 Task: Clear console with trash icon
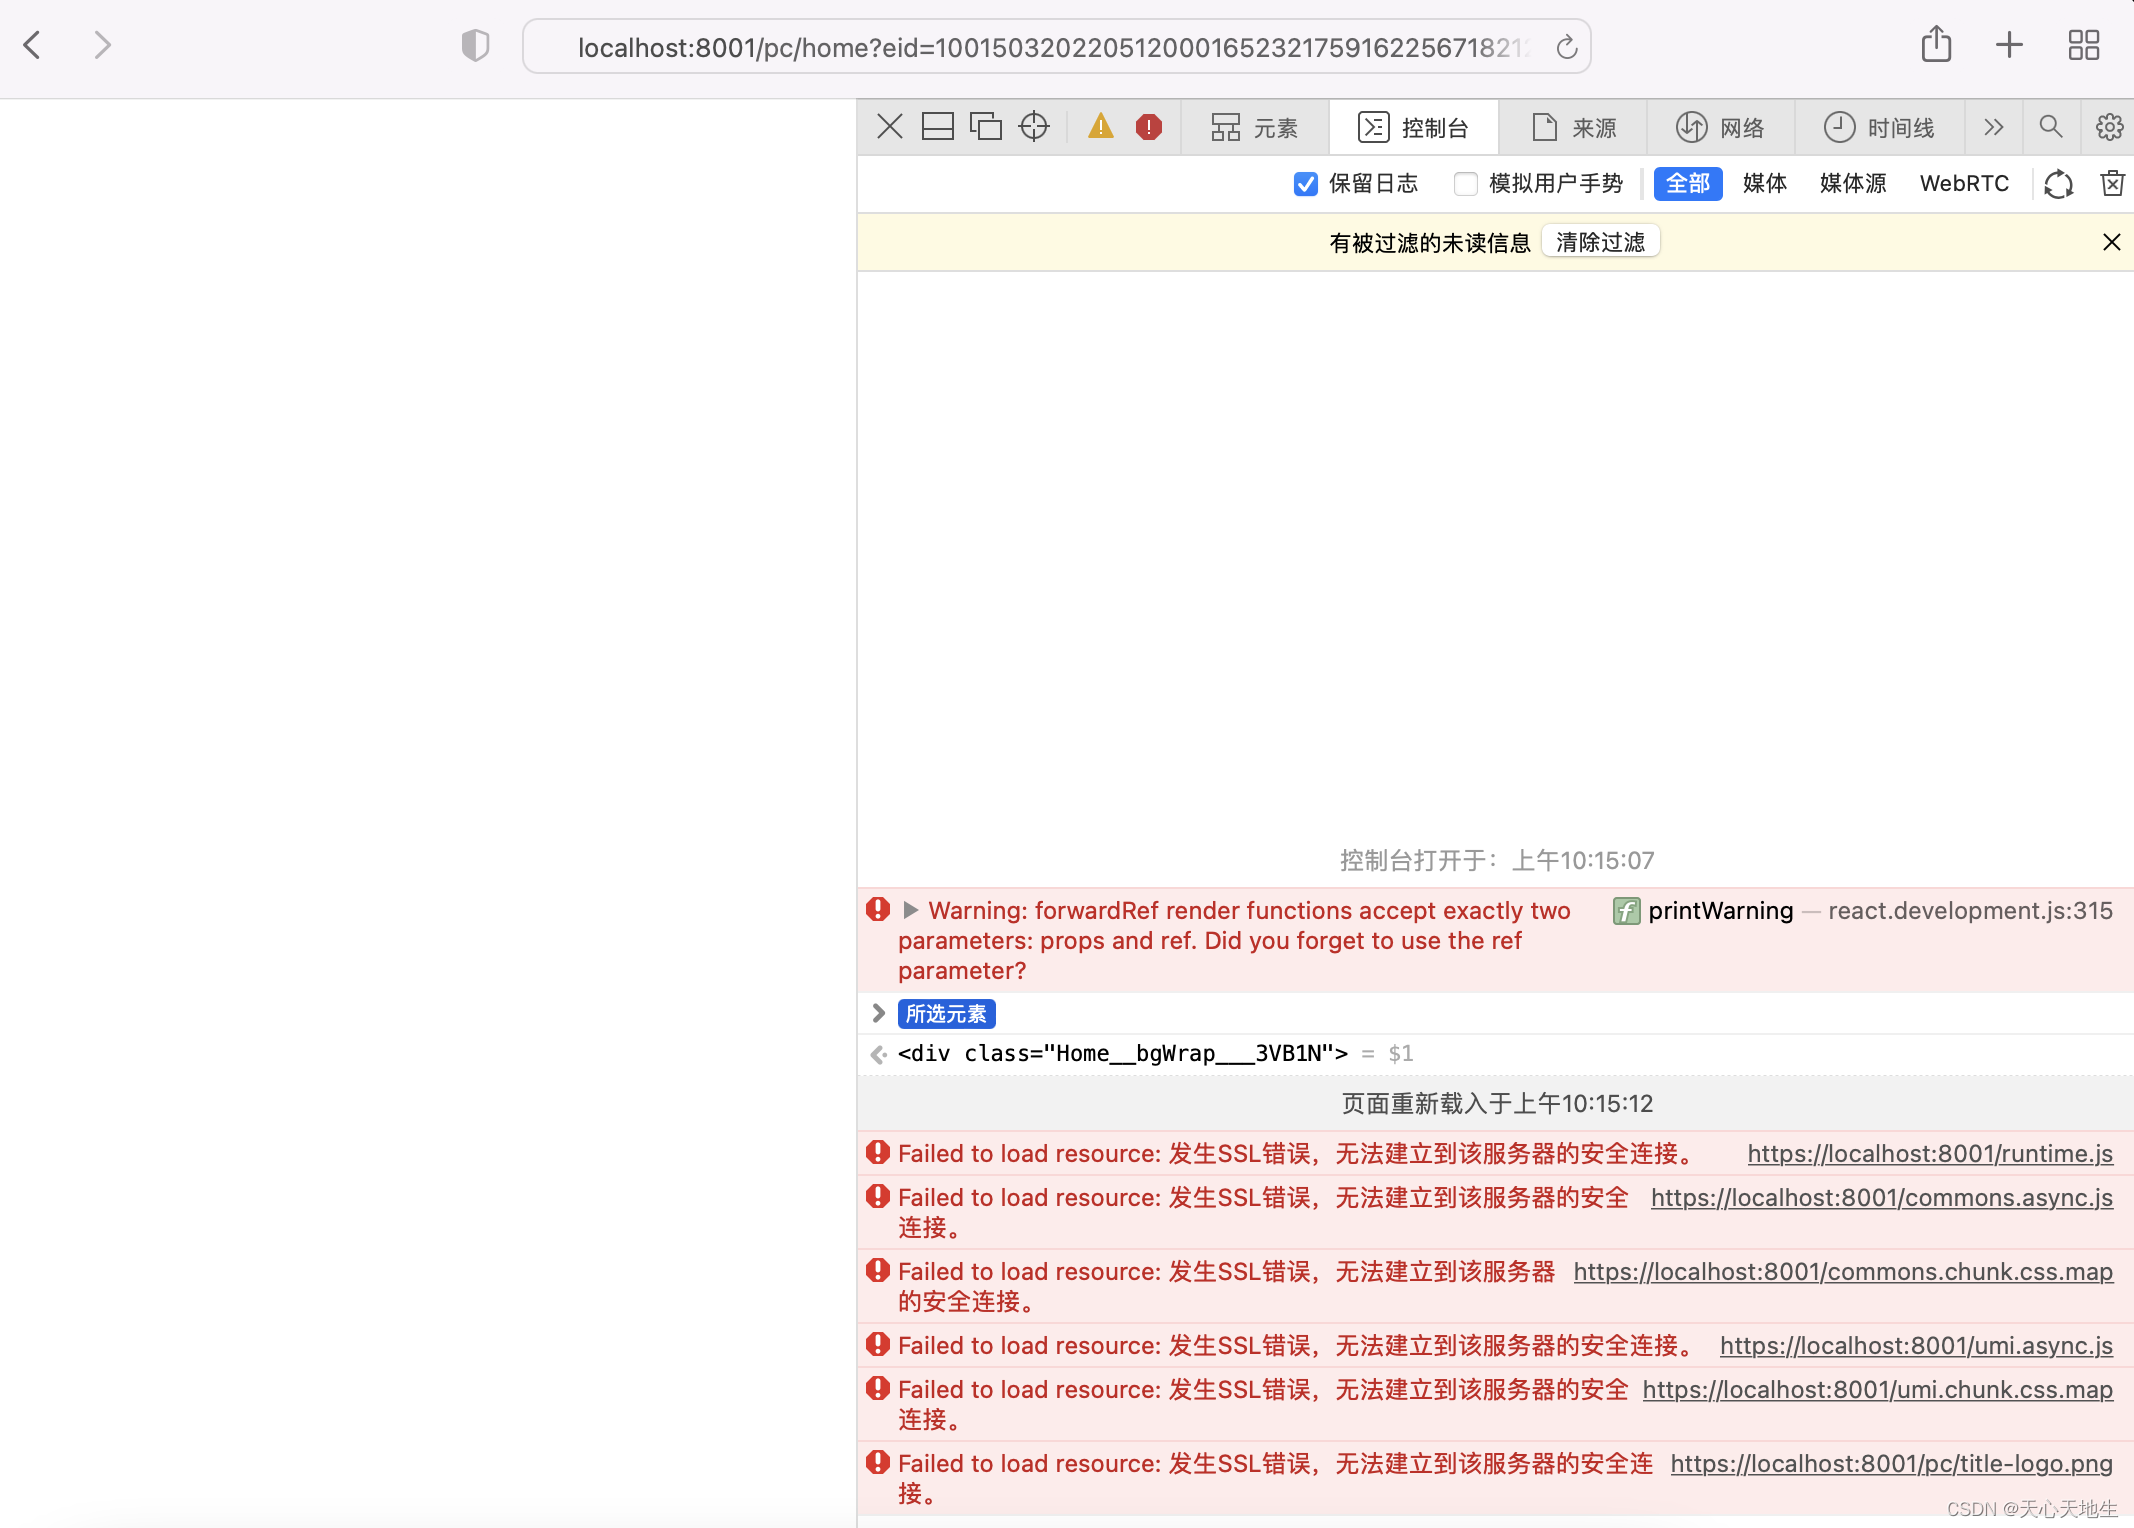pyautogui.click(x=2112, y=184)
